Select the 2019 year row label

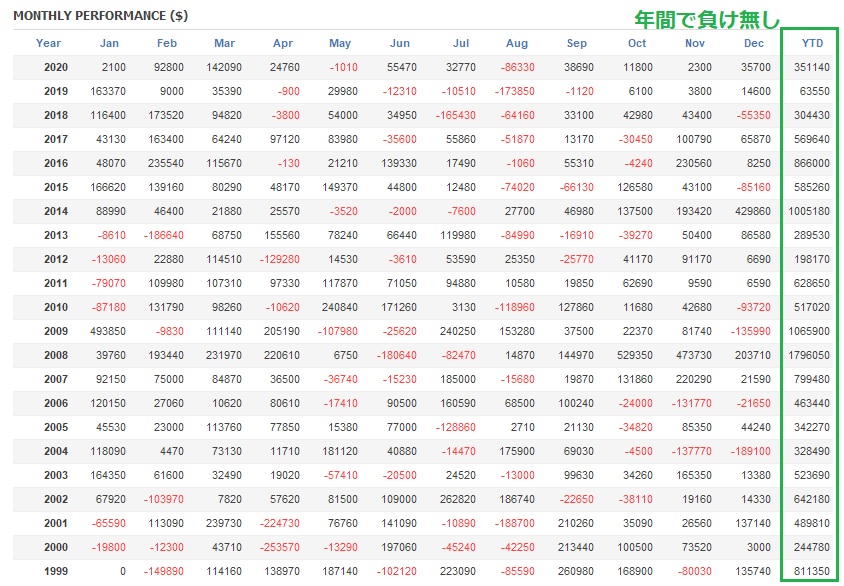(56, 91)
